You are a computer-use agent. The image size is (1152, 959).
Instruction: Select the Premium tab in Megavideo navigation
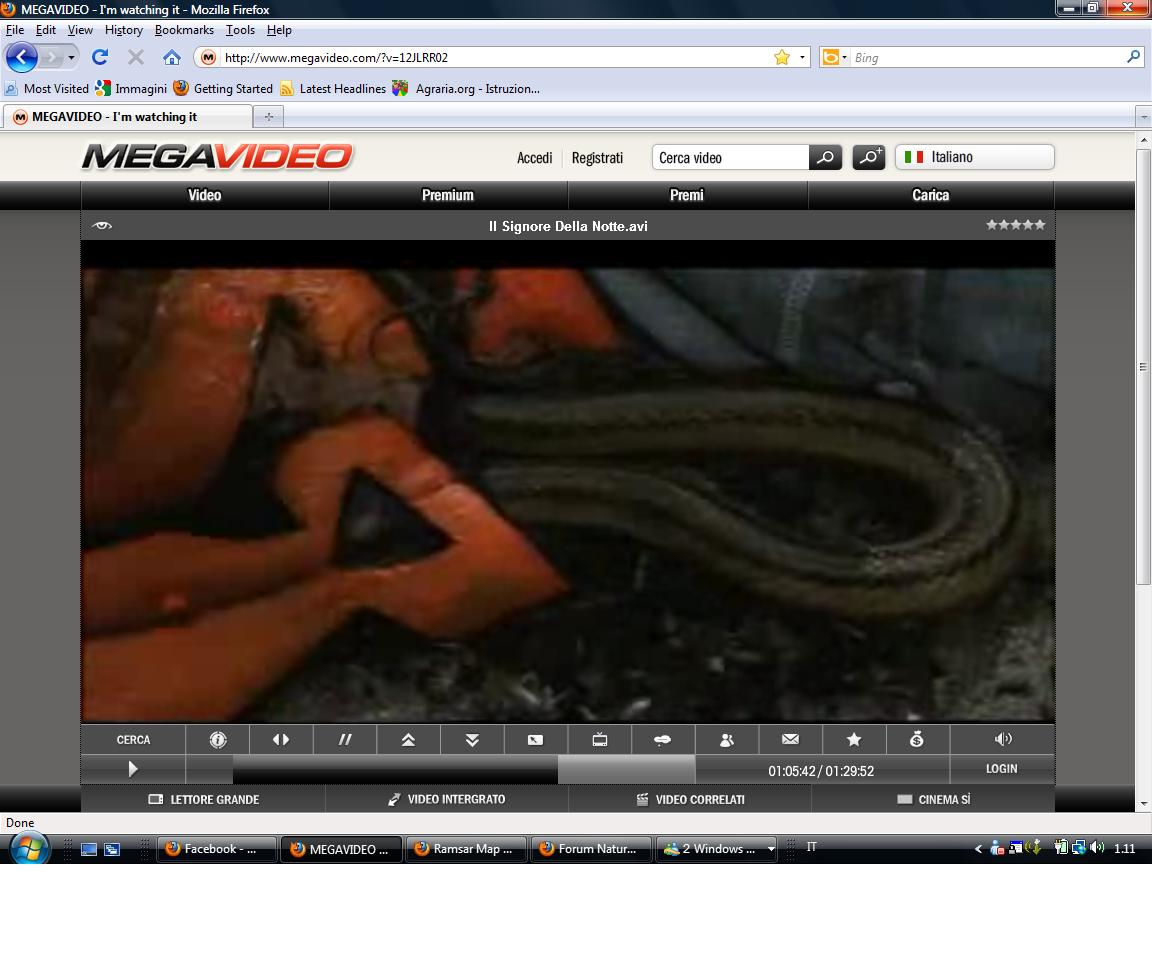[447, 195]
